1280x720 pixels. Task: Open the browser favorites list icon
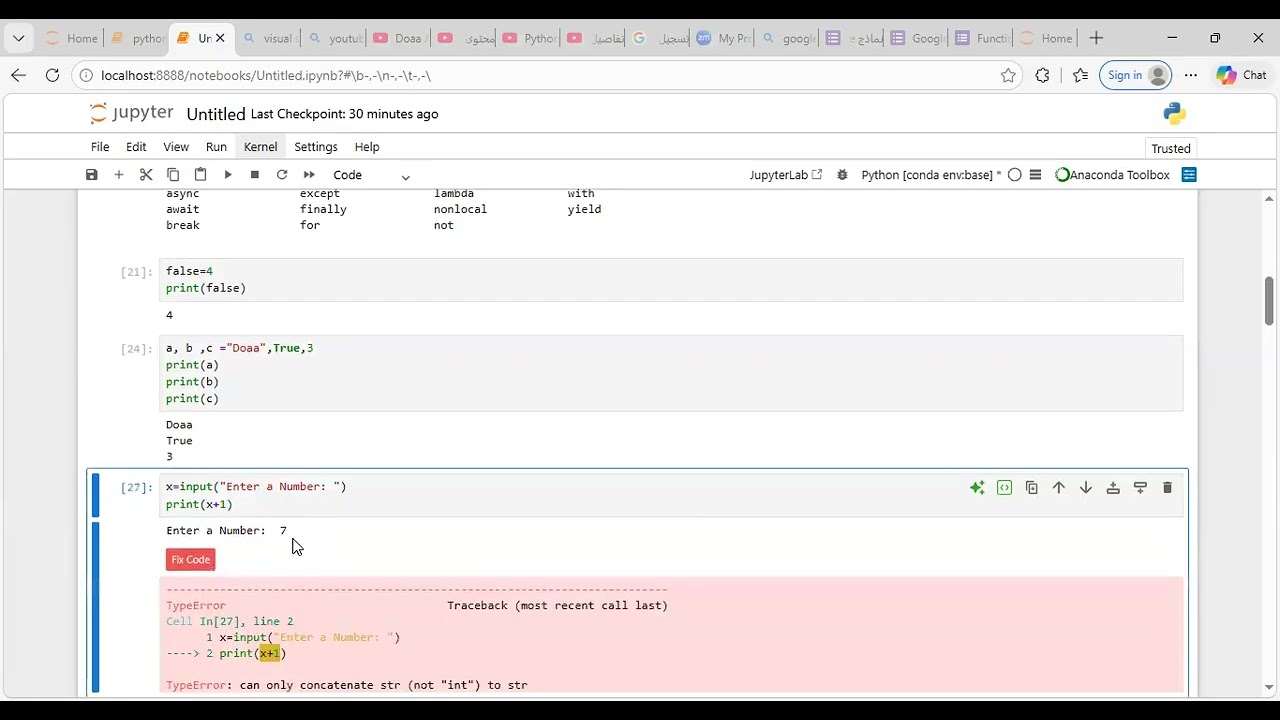(1080, 75)
